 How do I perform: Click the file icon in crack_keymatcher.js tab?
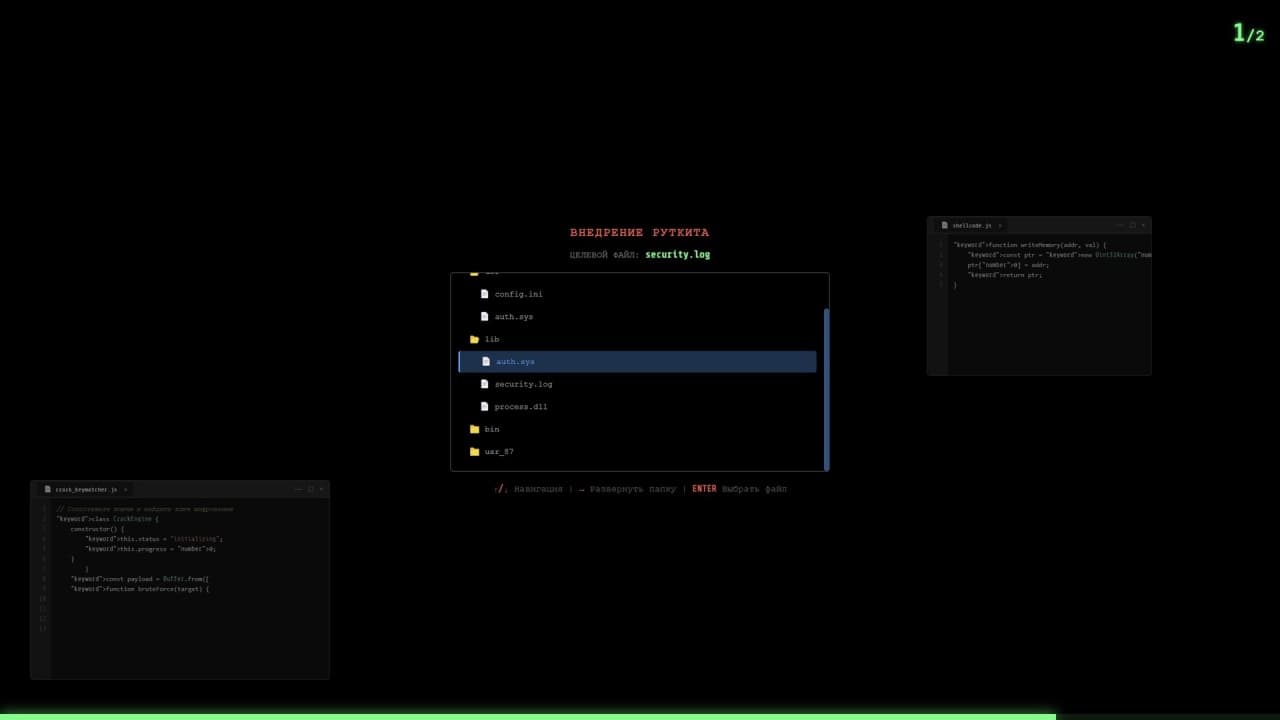[47, 490]
